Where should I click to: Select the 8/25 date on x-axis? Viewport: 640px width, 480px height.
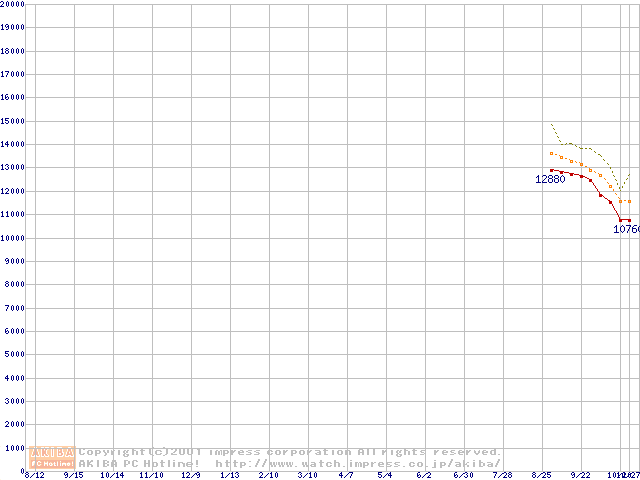point(541,475)
